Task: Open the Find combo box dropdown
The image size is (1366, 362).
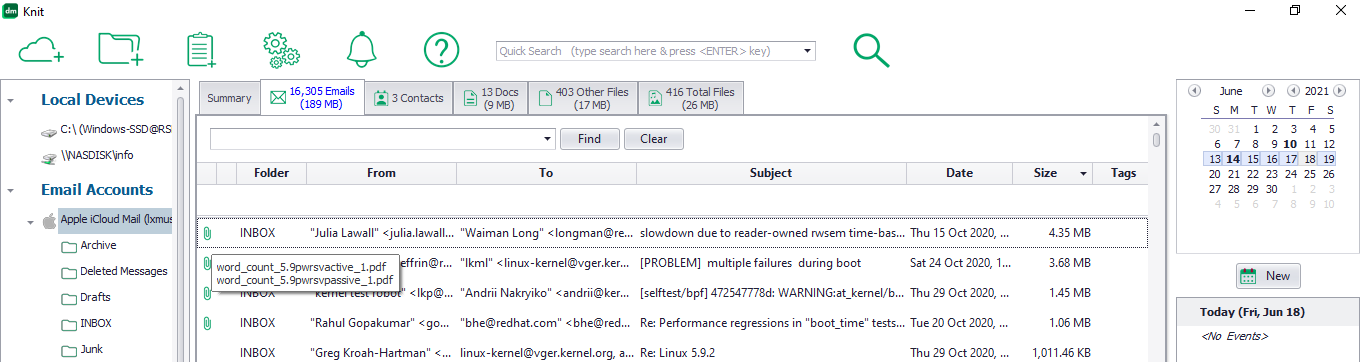Action: tap(548, 139)
